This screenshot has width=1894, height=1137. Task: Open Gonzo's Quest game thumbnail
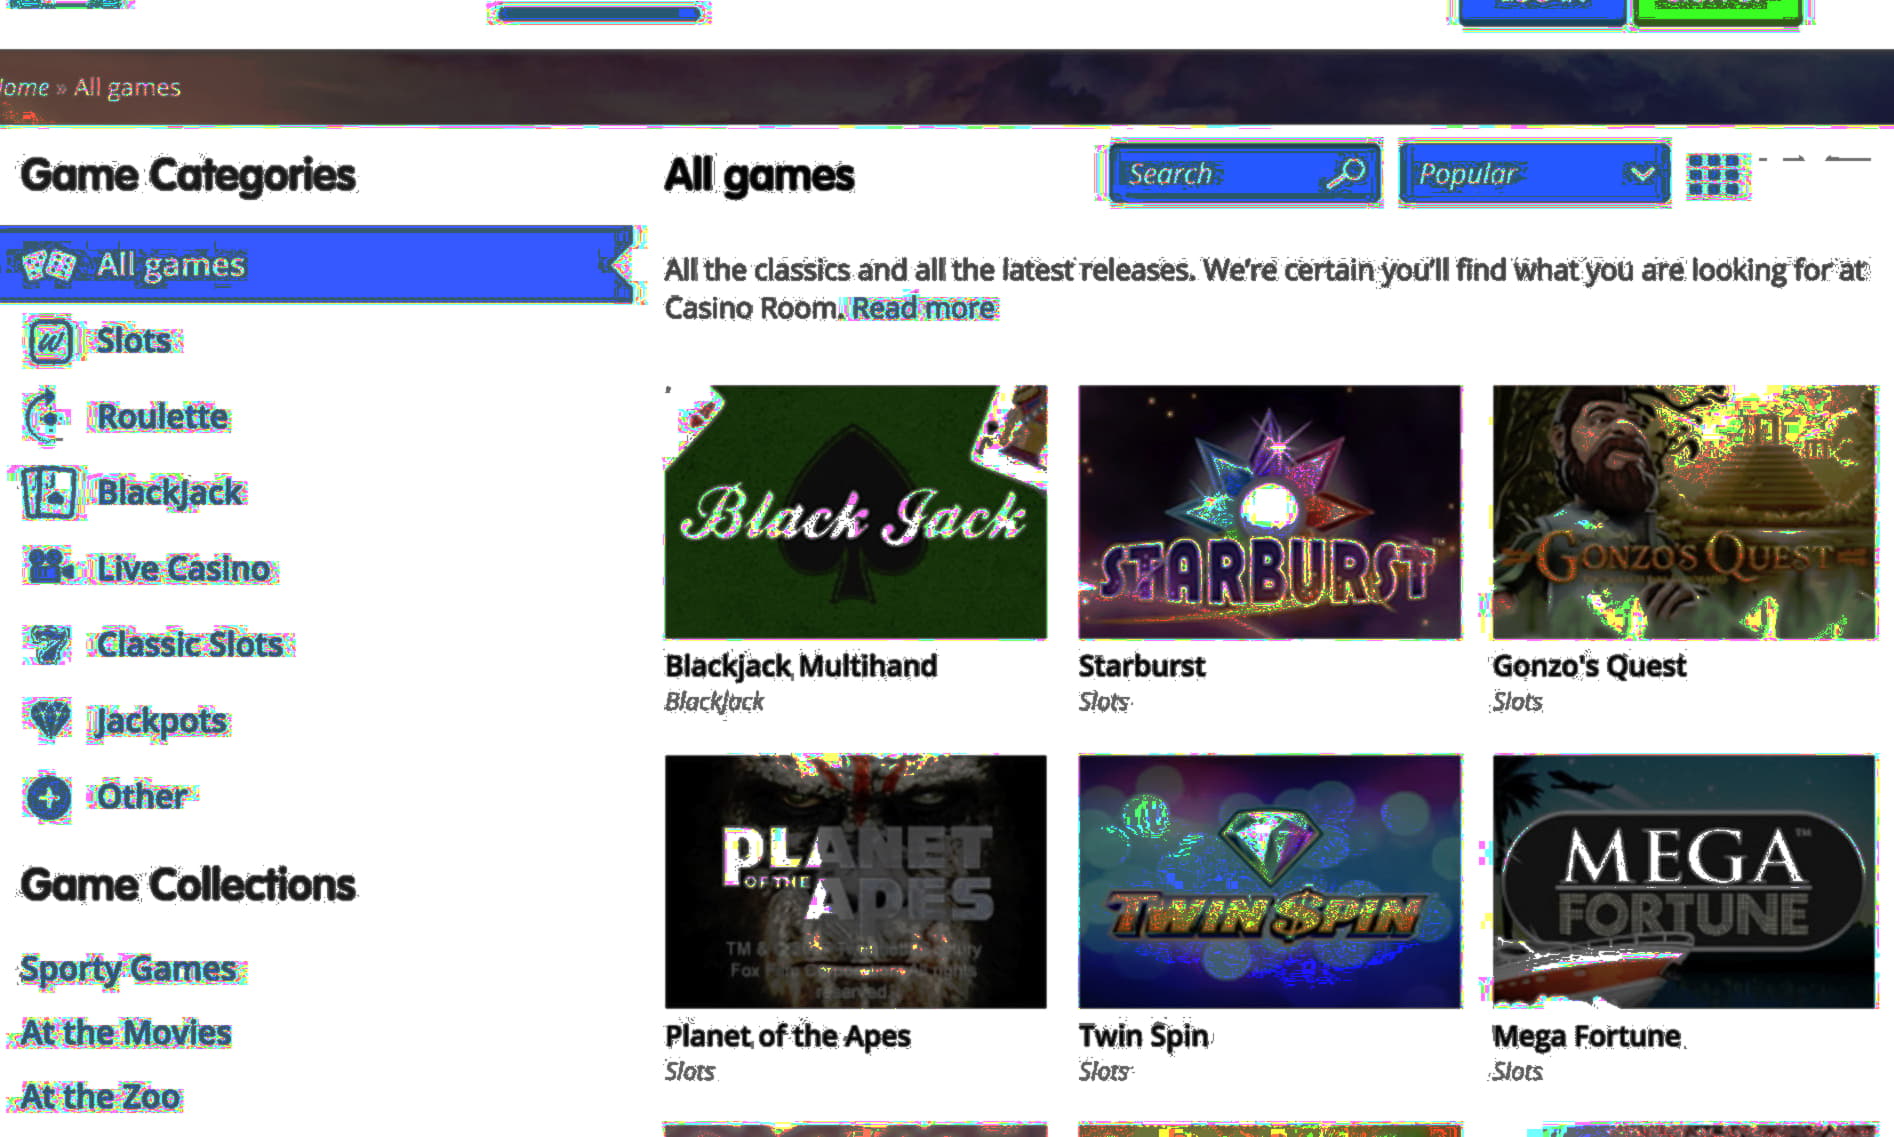(1684, 512)
